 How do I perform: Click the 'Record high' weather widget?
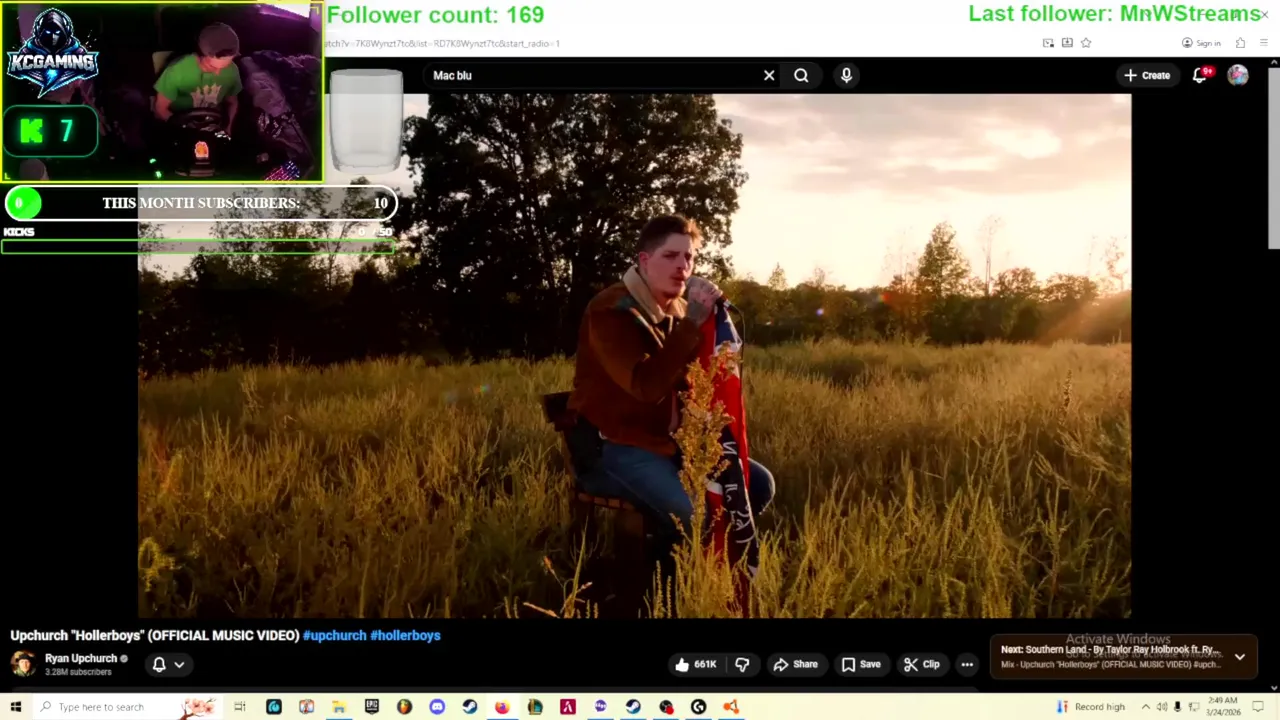(x=1091, y=707)
